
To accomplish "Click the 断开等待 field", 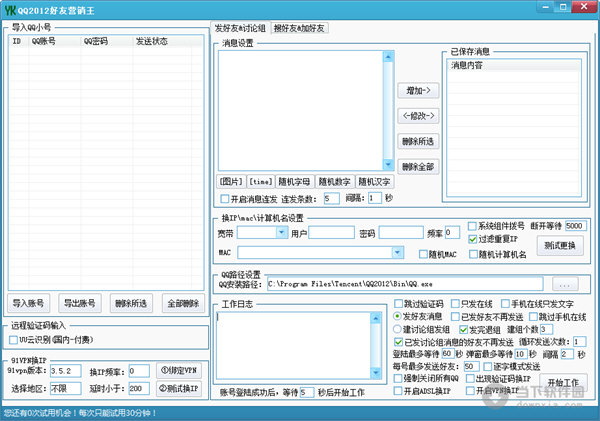I will tap(575, 226).
